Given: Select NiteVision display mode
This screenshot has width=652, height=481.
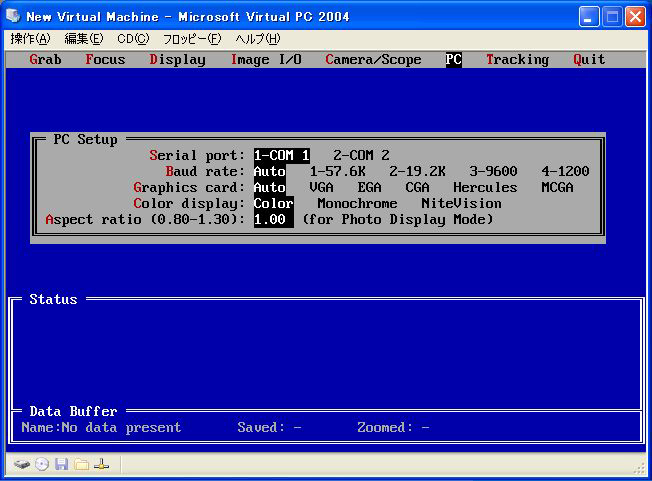Looking at the screenshot, I should tap(462, 204).
